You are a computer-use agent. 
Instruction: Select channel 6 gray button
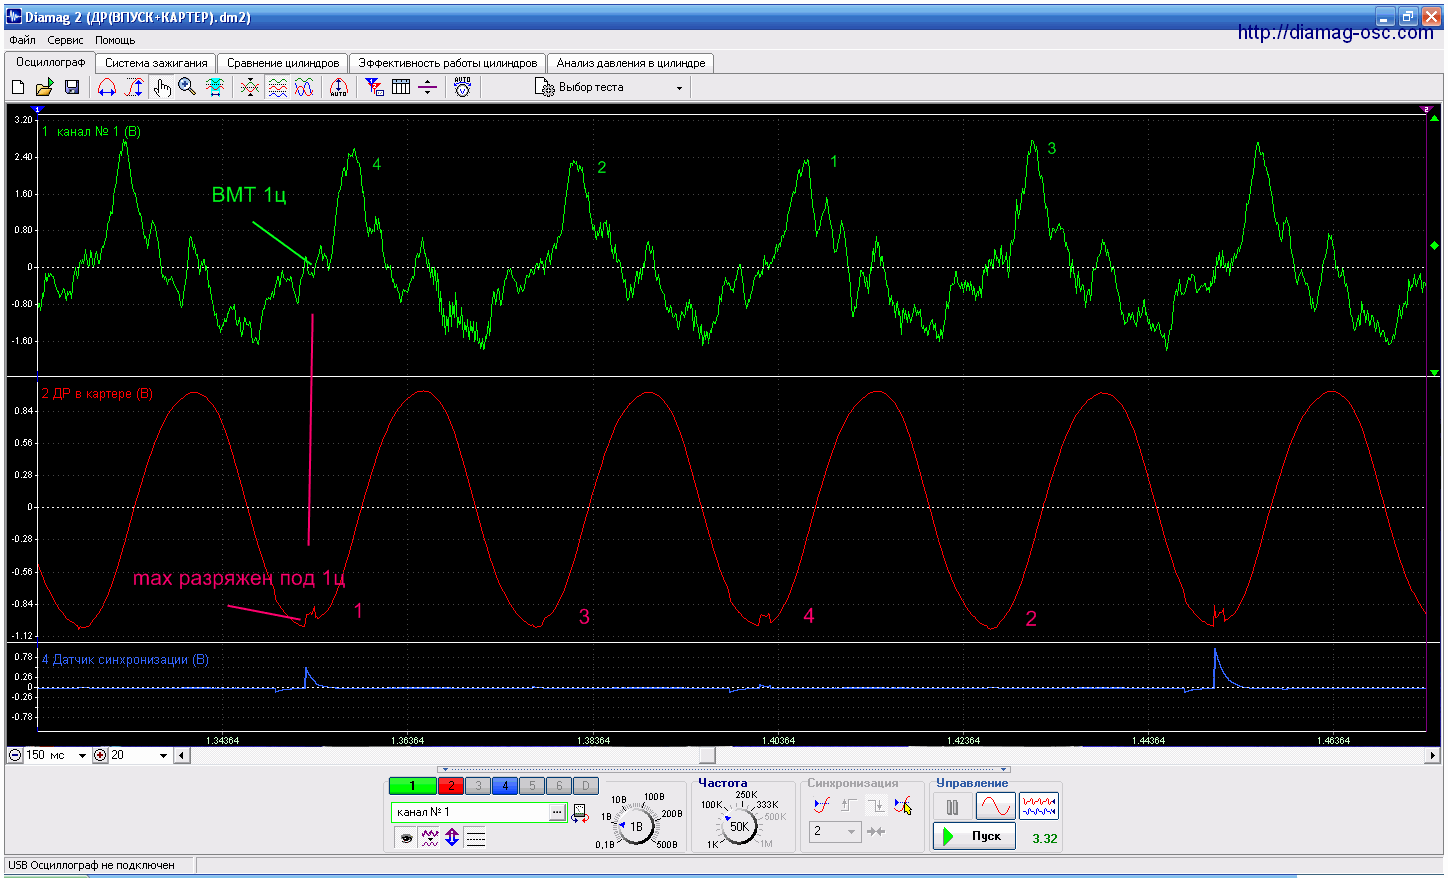(x=559, y=786)
